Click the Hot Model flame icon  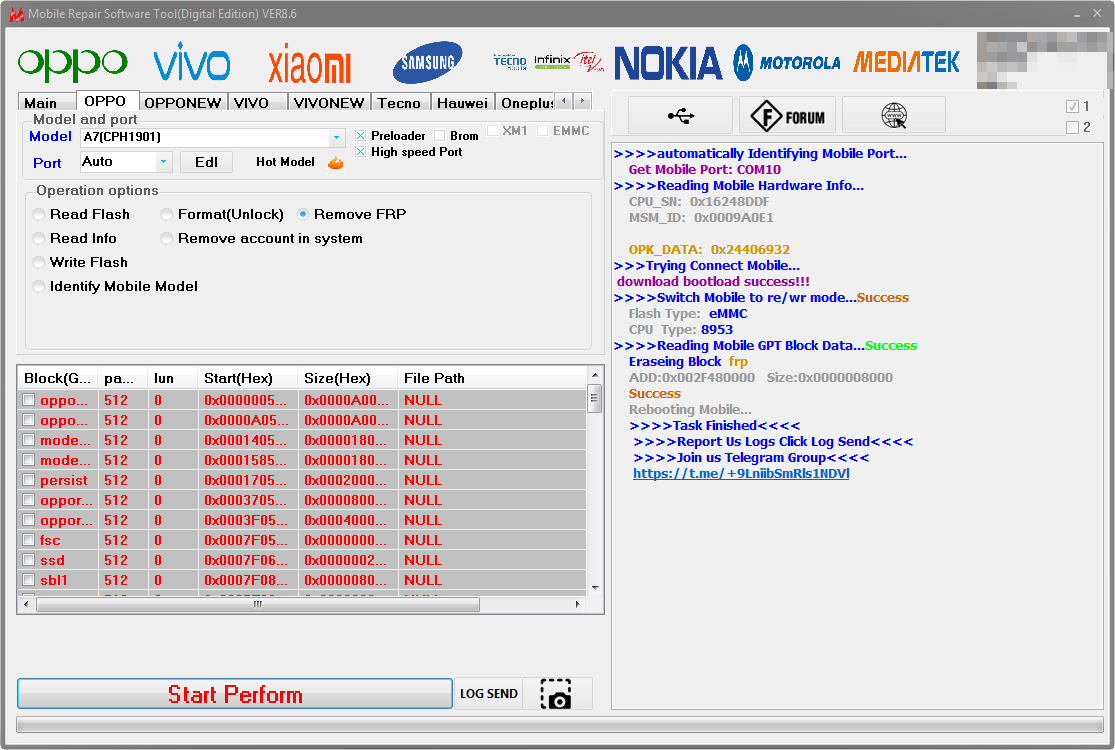tap(336, 163)
